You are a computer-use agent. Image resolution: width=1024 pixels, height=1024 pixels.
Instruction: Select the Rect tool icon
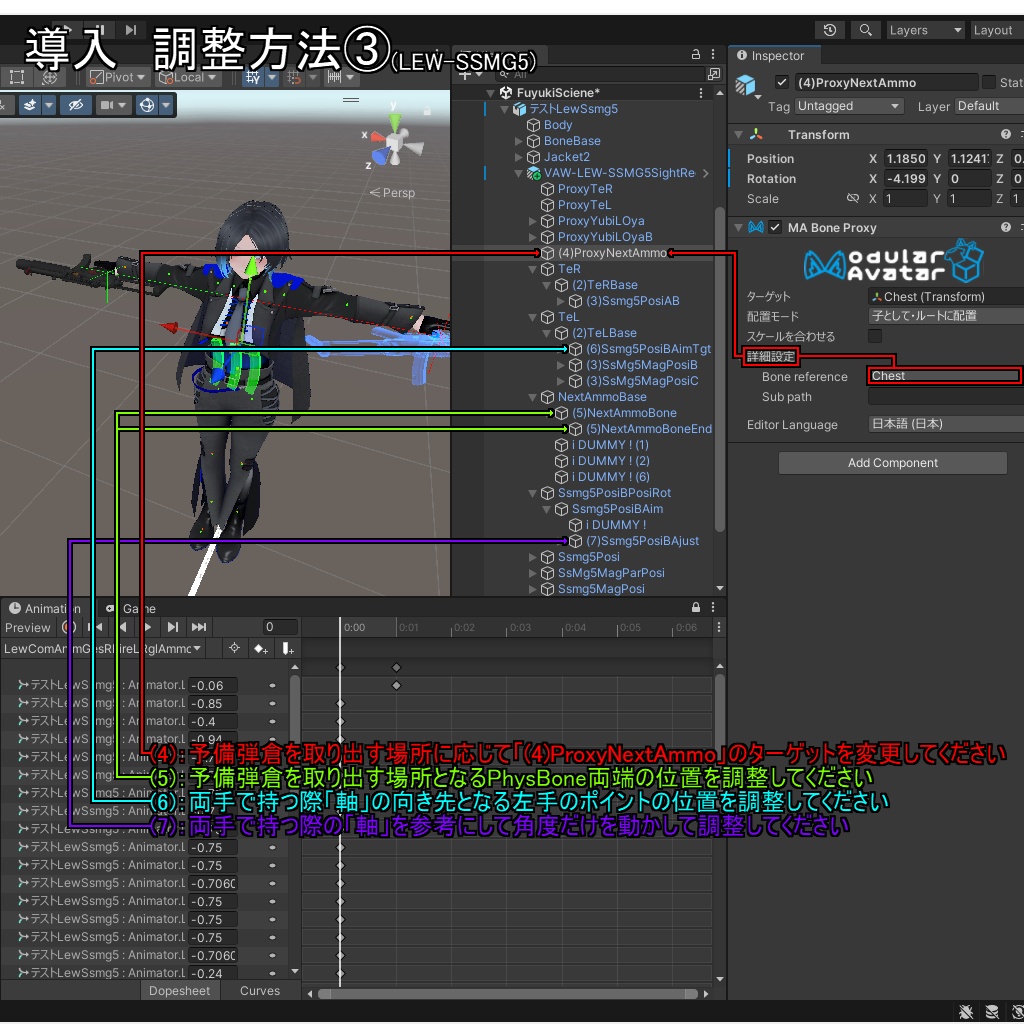[x=17, y=77]
